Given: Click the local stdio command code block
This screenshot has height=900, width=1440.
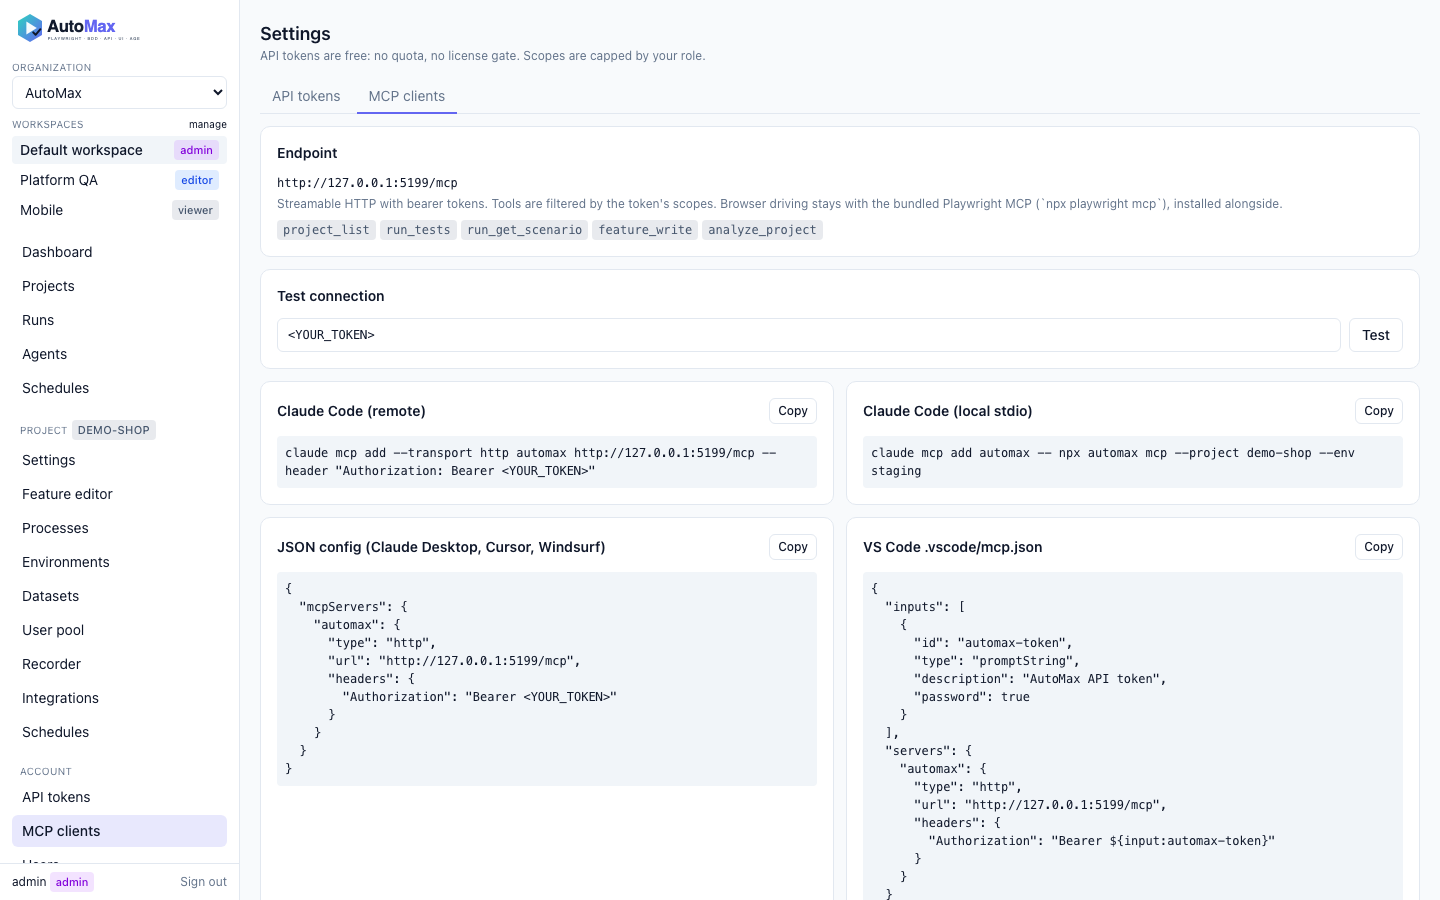Looking at the screenshot, I should coord(1133,462).
